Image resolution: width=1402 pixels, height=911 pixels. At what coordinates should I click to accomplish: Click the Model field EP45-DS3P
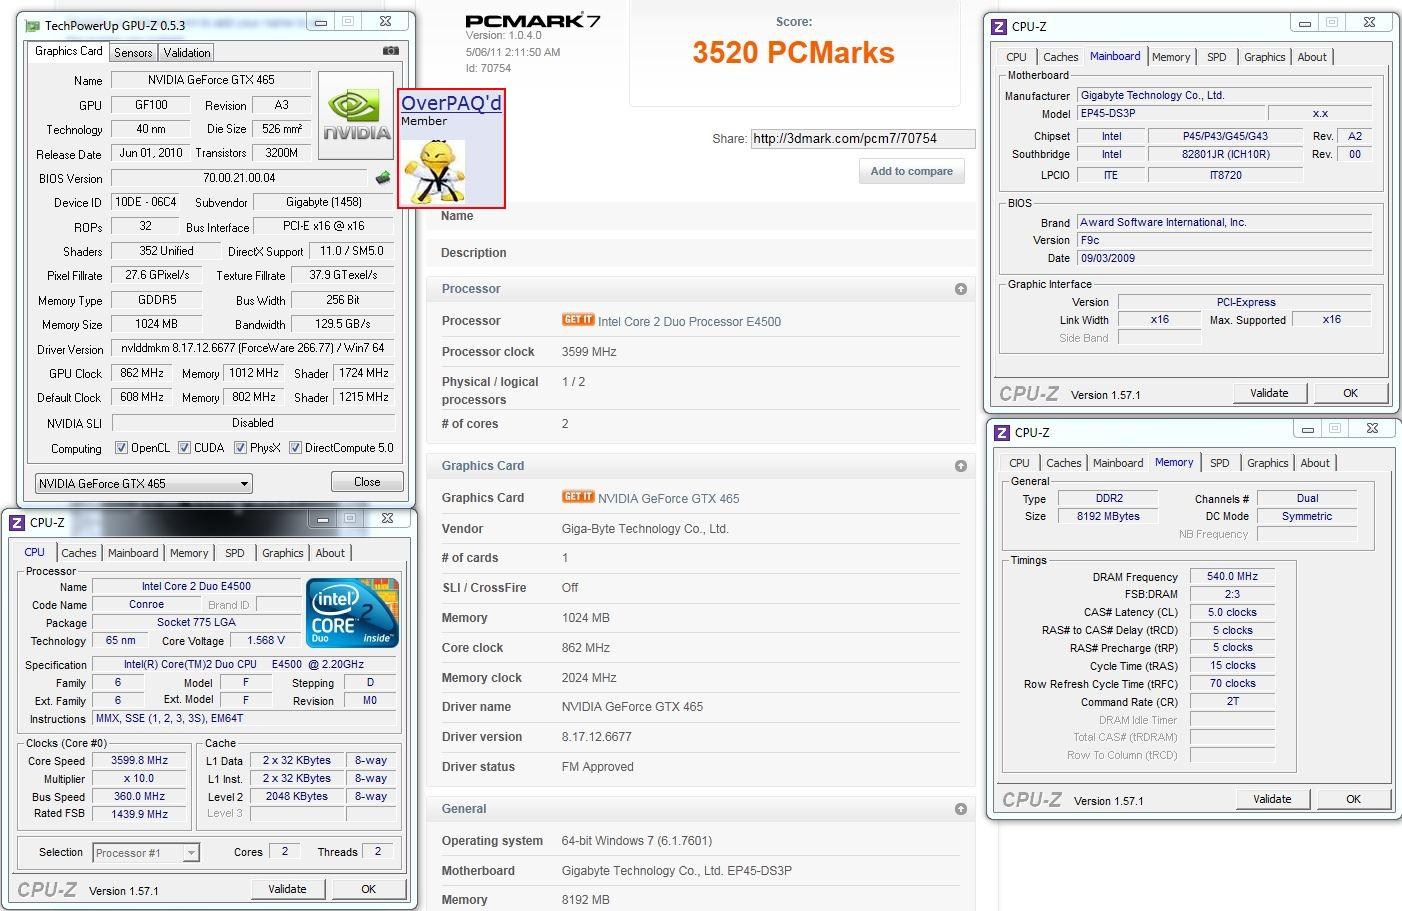1171,114
